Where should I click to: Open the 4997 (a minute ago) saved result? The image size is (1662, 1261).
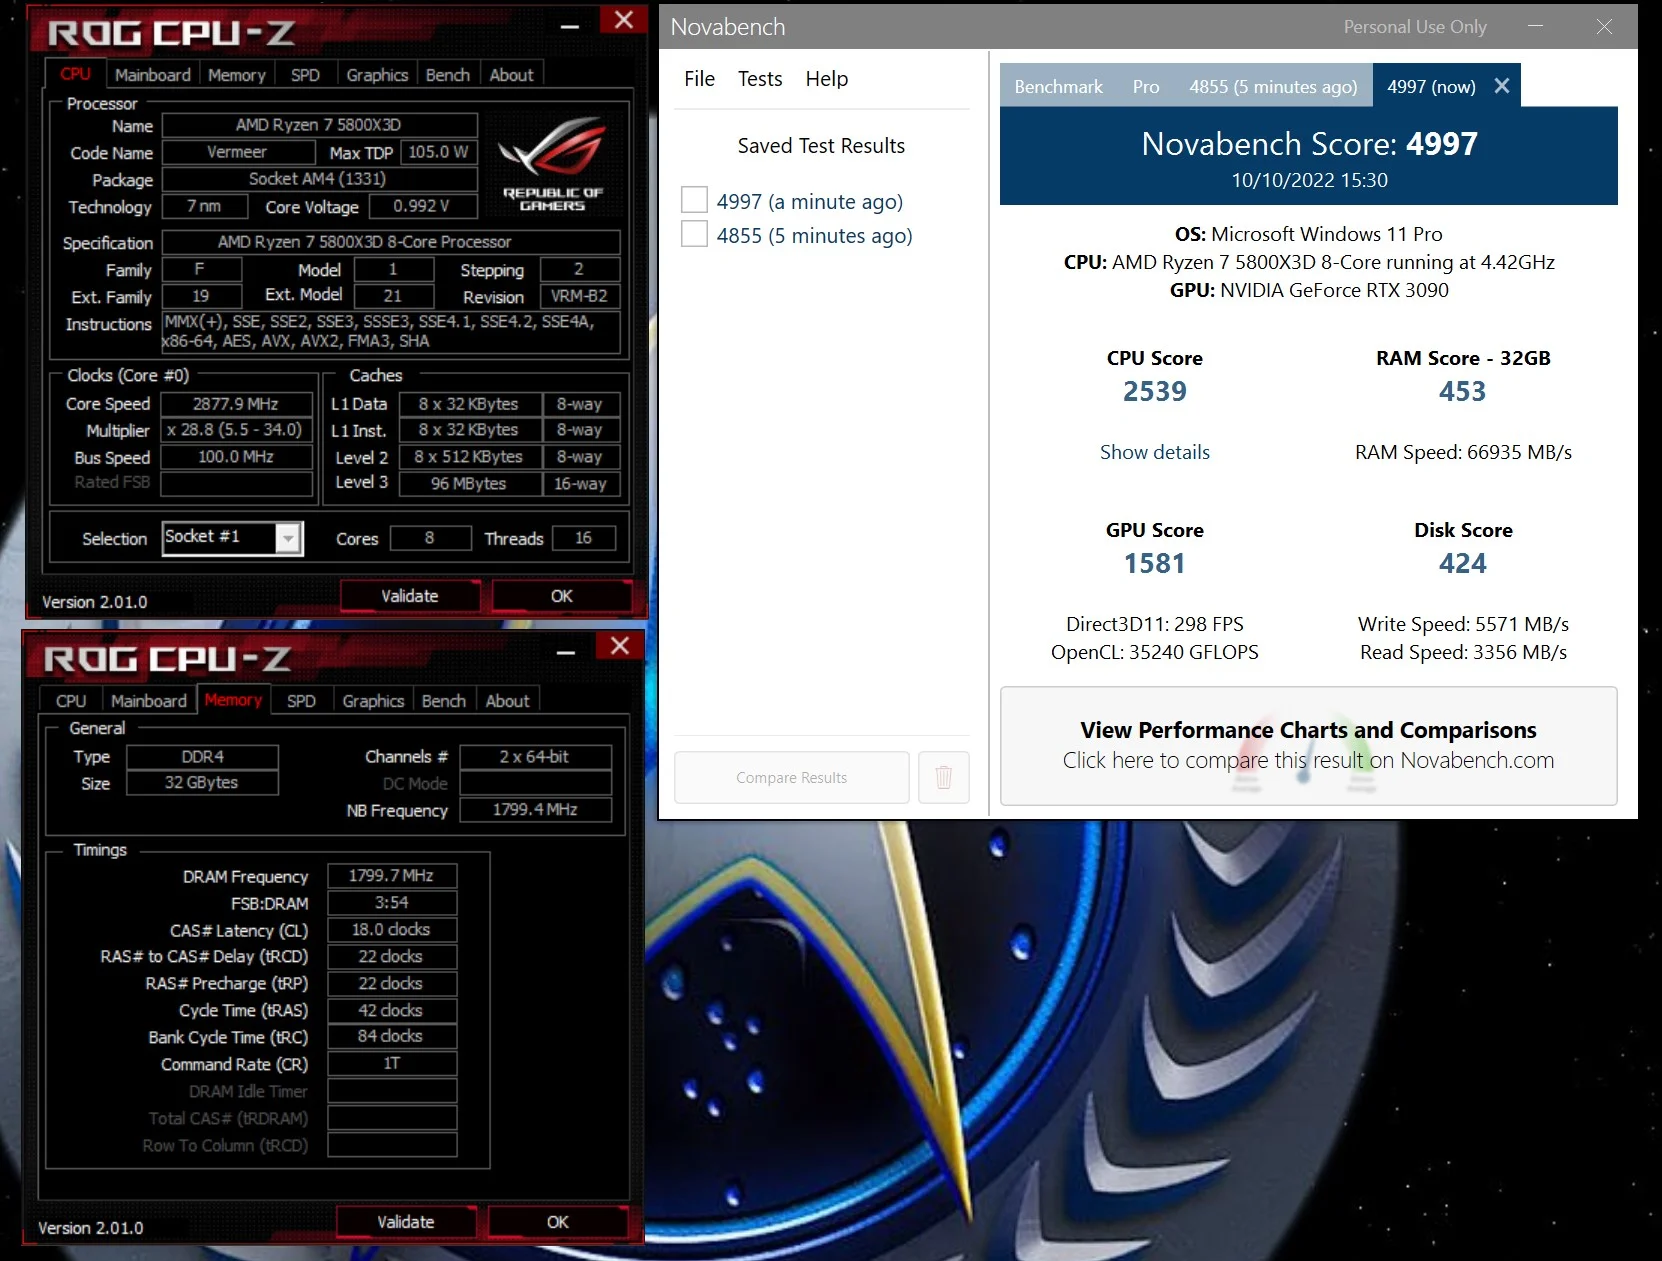[809, 201]
